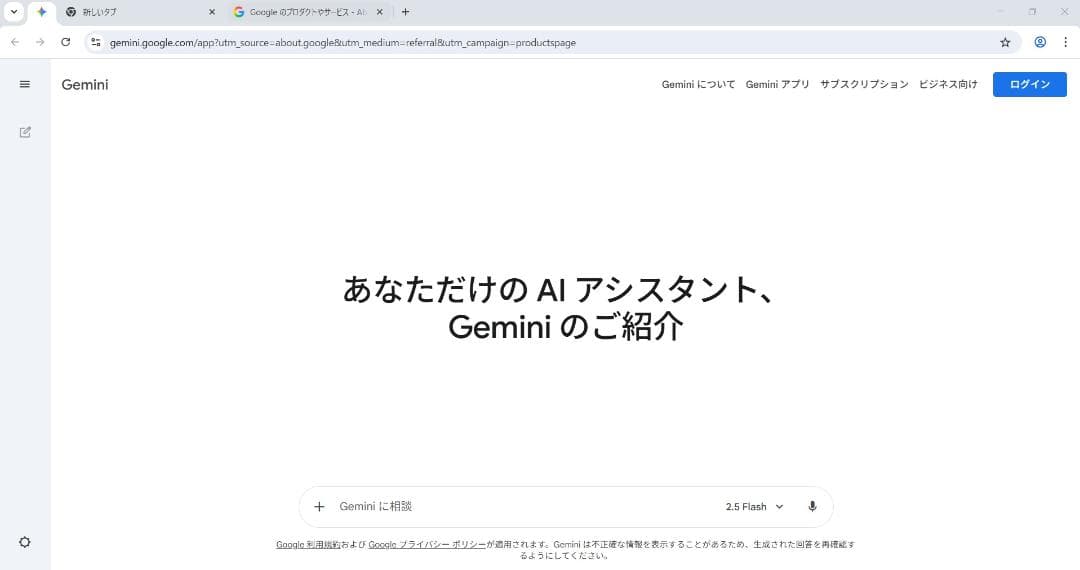Reload the page with the refresh icon

coord(65,42)
